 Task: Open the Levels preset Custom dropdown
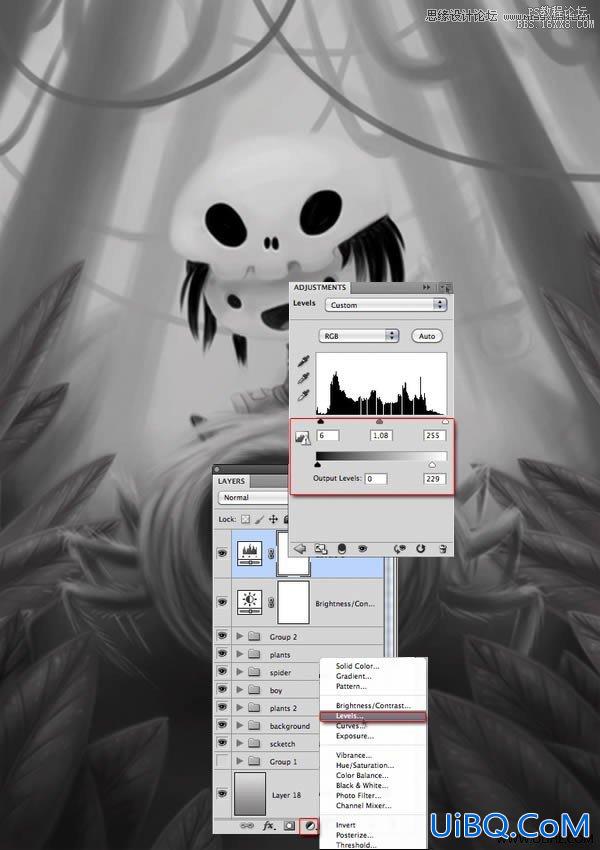(385, 305)
